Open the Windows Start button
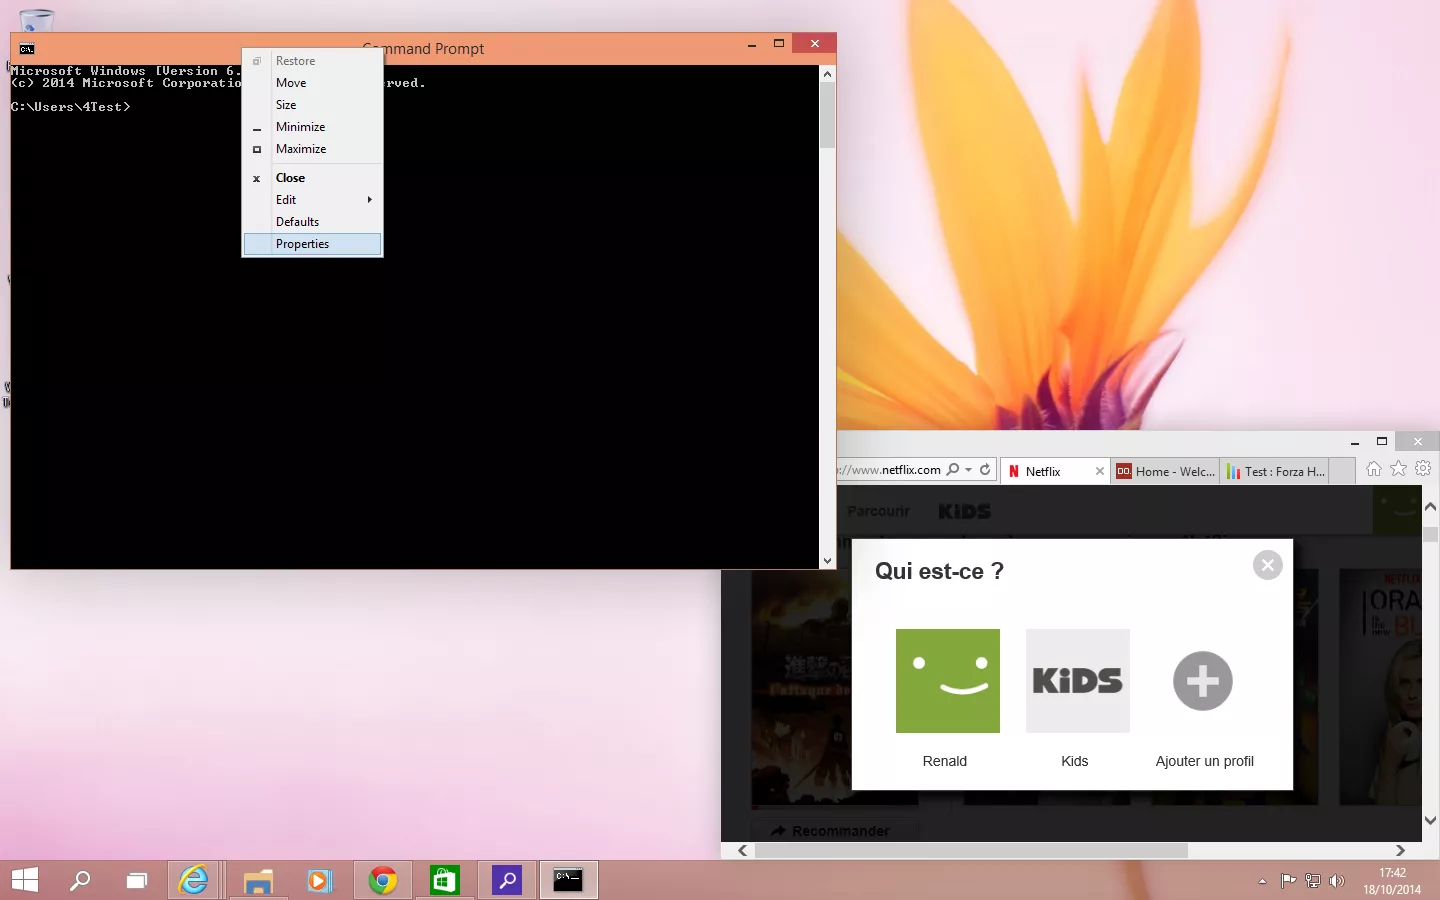Screen dimensions: 1440x900 [x=25, y=880]
